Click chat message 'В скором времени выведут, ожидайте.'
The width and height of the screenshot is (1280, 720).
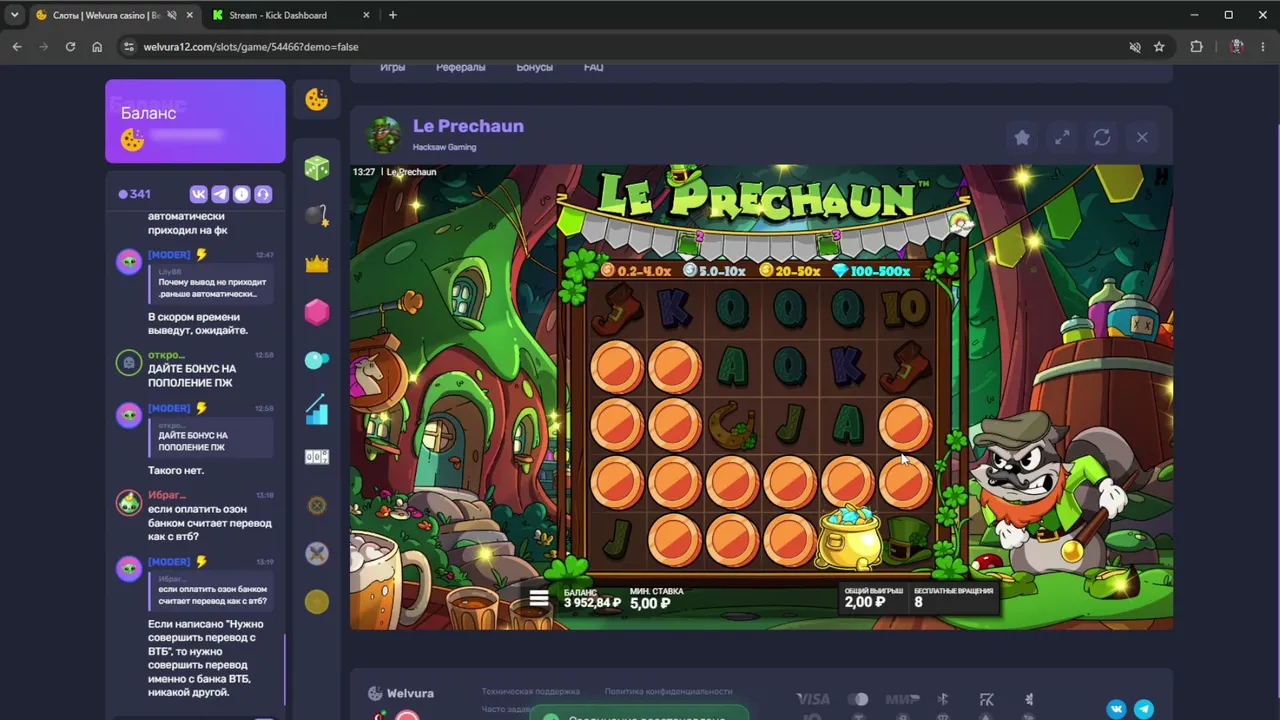click(198, 323)
